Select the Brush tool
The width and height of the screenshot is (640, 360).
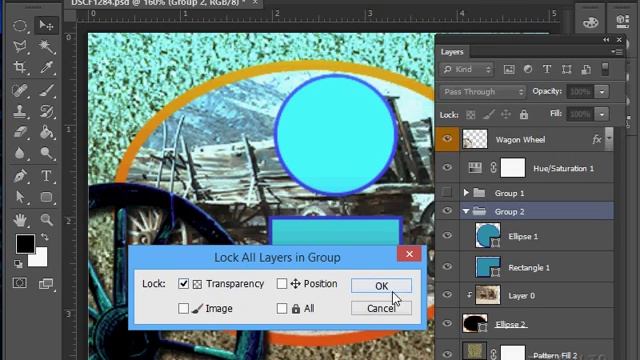click(x=46, y=90)
